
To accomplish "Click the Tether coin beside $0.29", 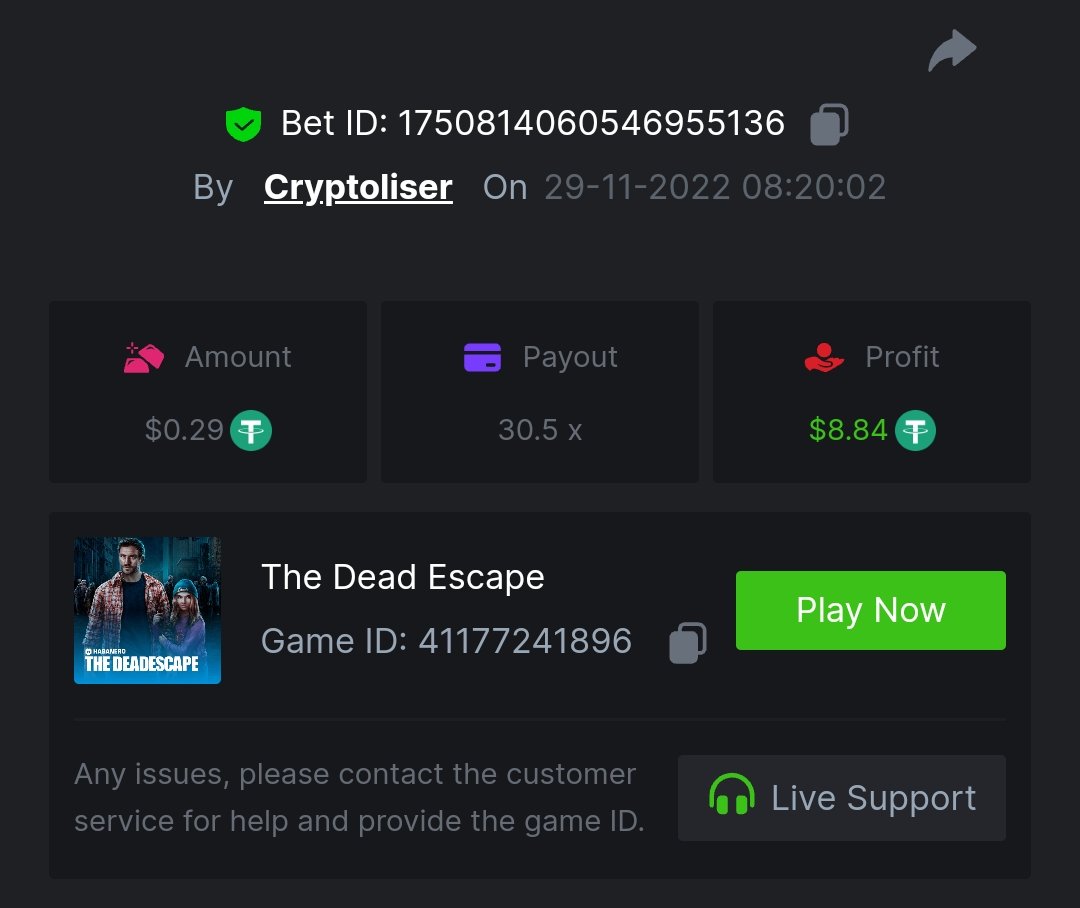I will [x=251, y=431].
